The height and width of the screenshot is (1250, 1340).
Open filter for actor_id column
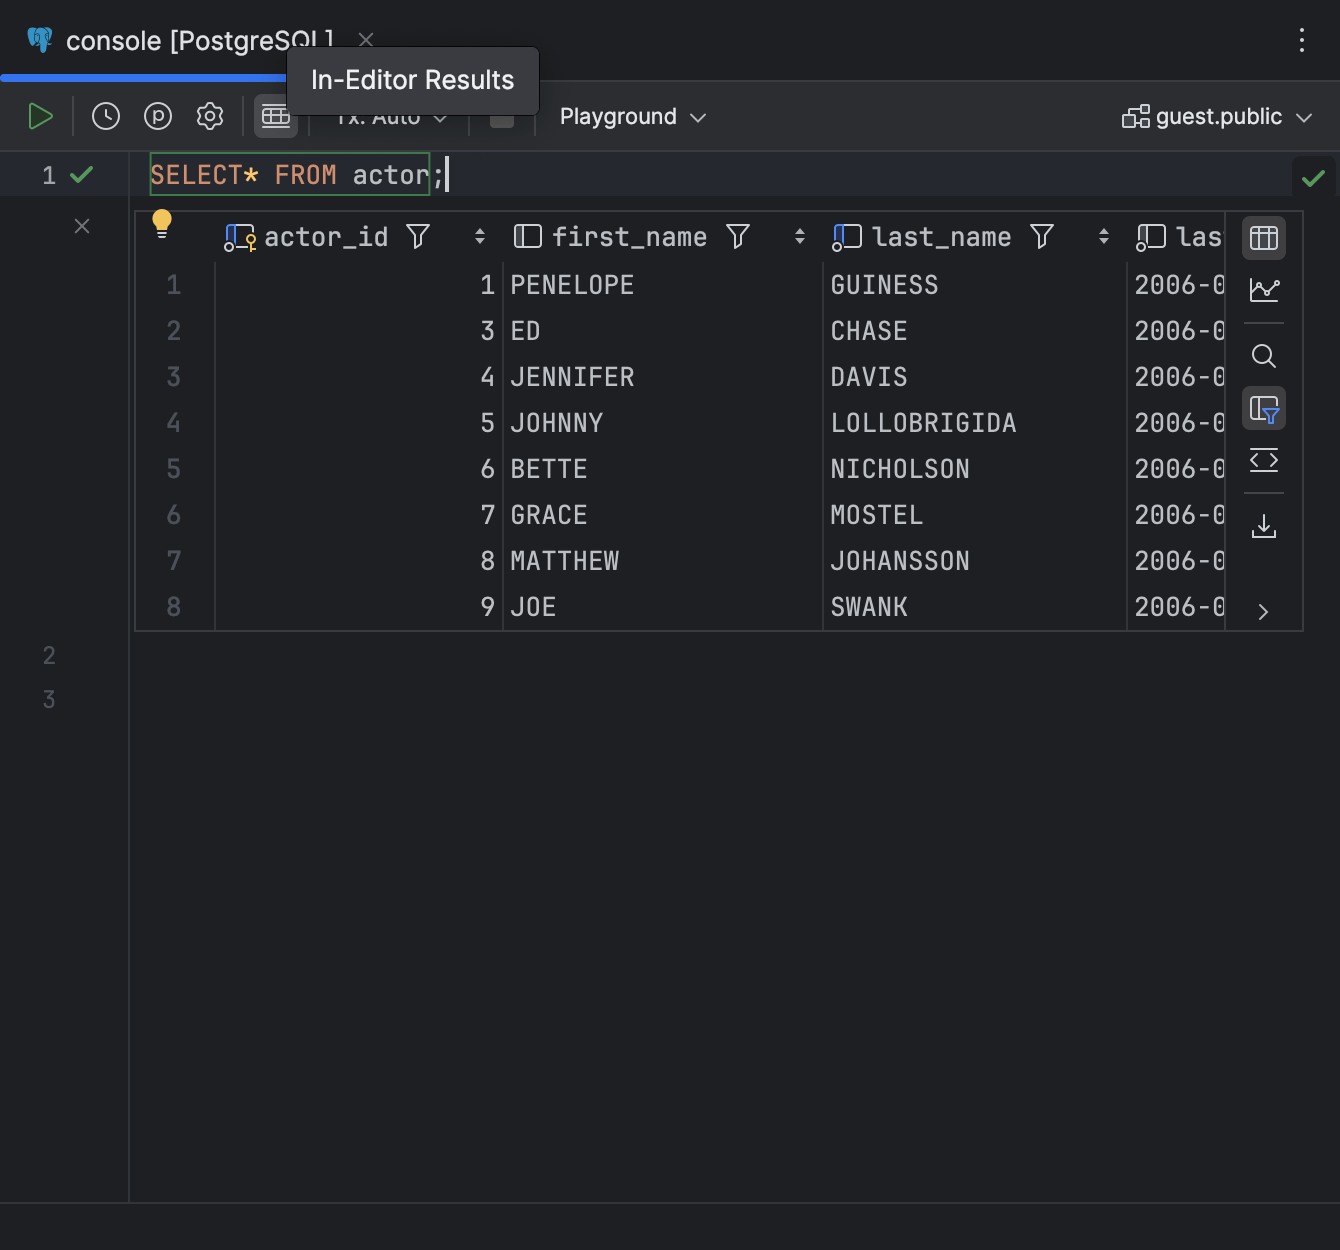(417, 236)
